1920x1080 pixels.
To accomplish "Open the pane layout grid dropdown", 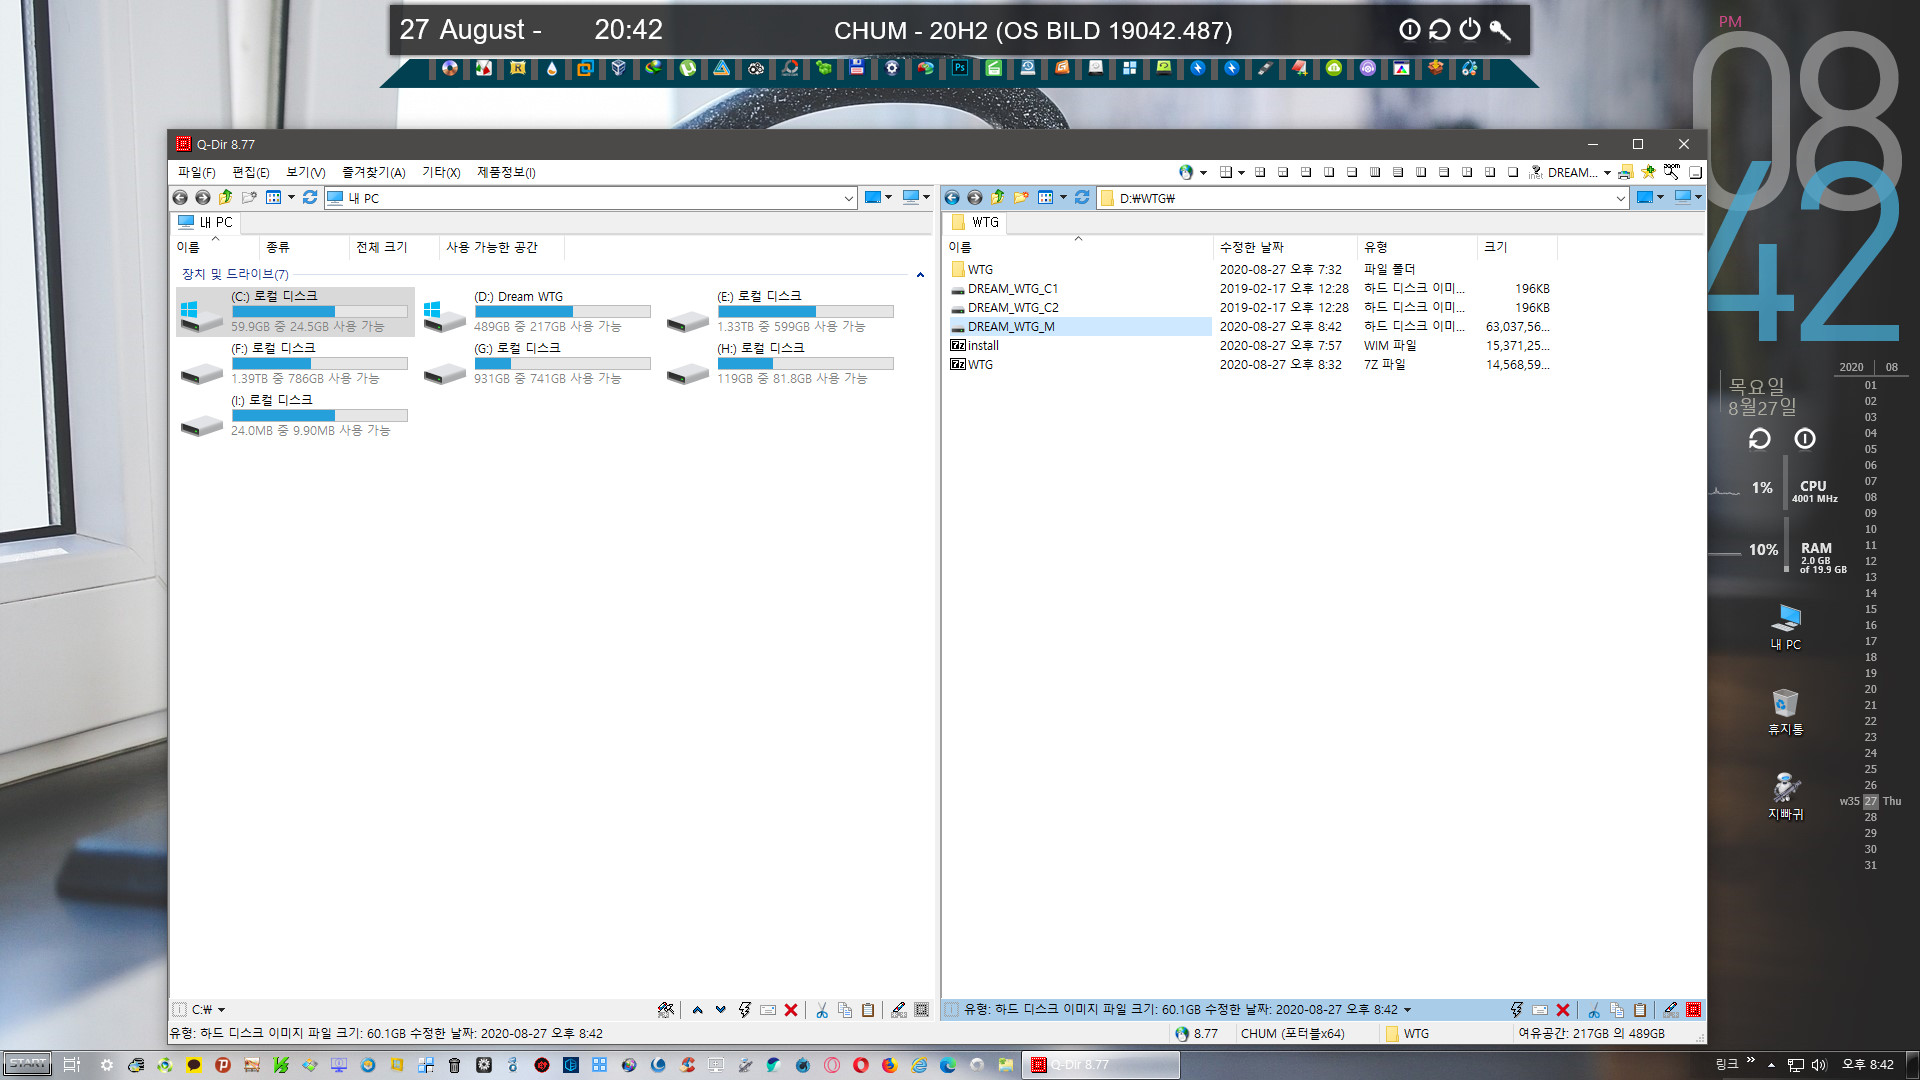I will click(x=1241, y=172).
